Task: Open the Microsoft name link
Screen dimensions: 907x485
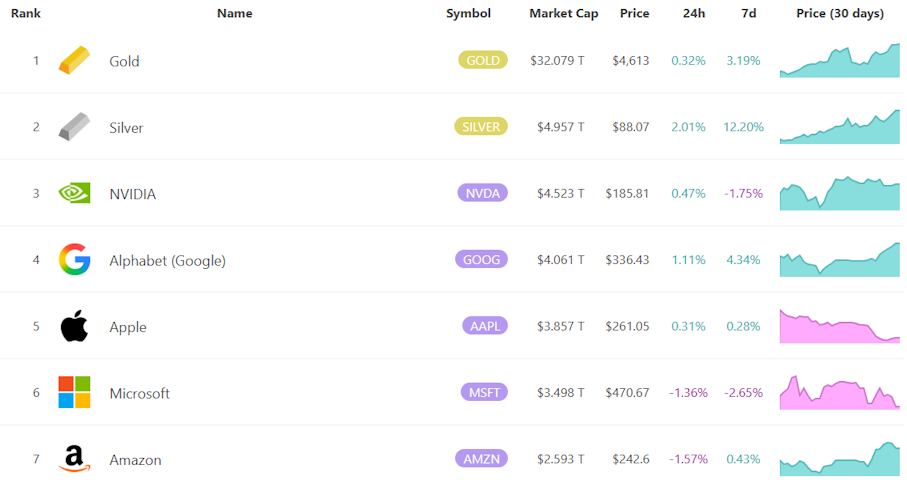Action: pos(139,394)
